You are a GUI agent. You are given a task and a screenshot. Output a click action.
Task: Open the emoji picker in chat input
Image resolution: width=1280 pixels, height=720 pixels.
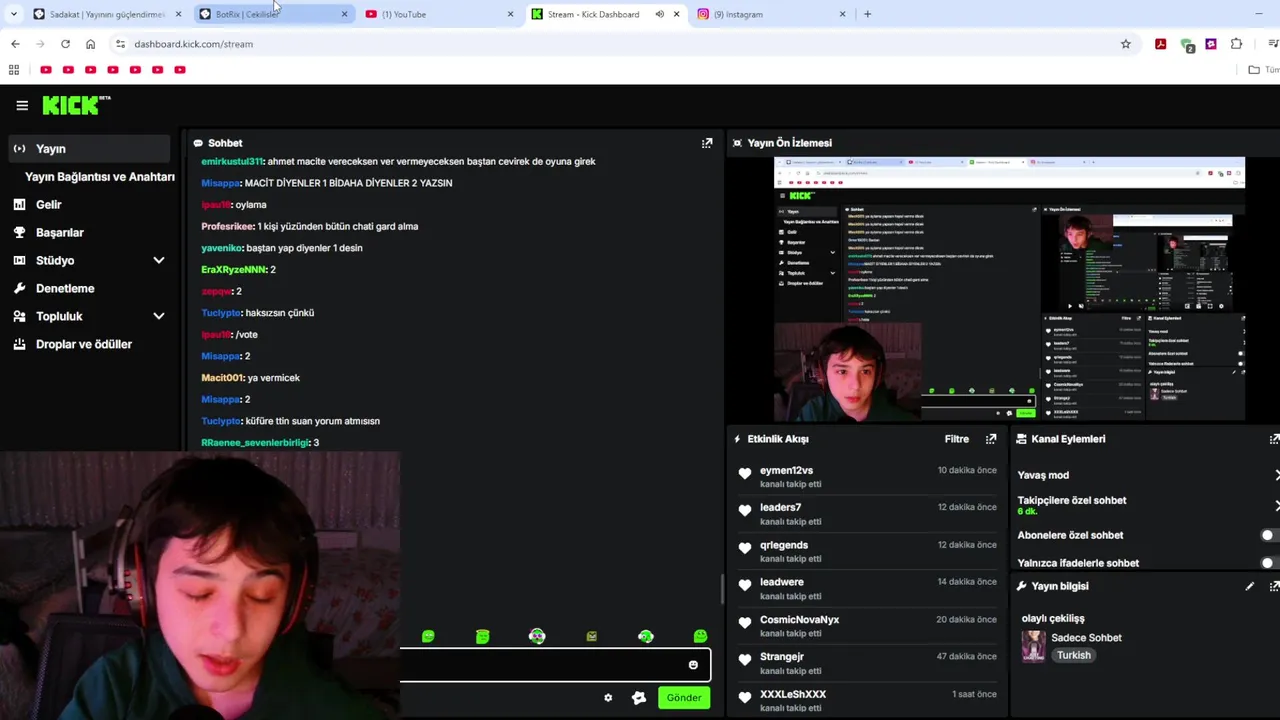[693, 665]
